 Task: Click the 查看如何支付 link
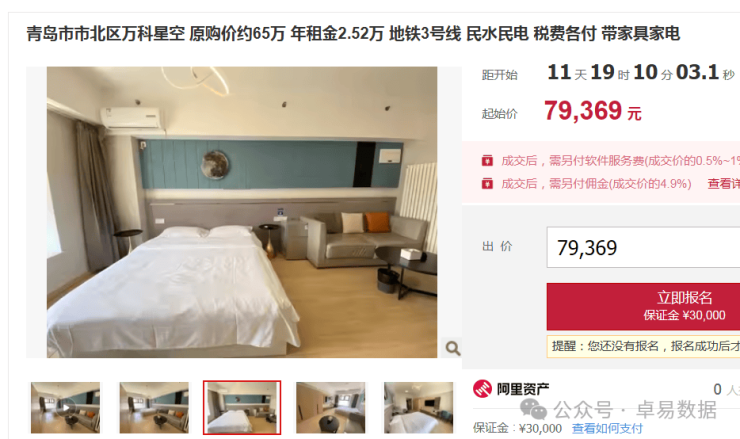tap(607, 429)
